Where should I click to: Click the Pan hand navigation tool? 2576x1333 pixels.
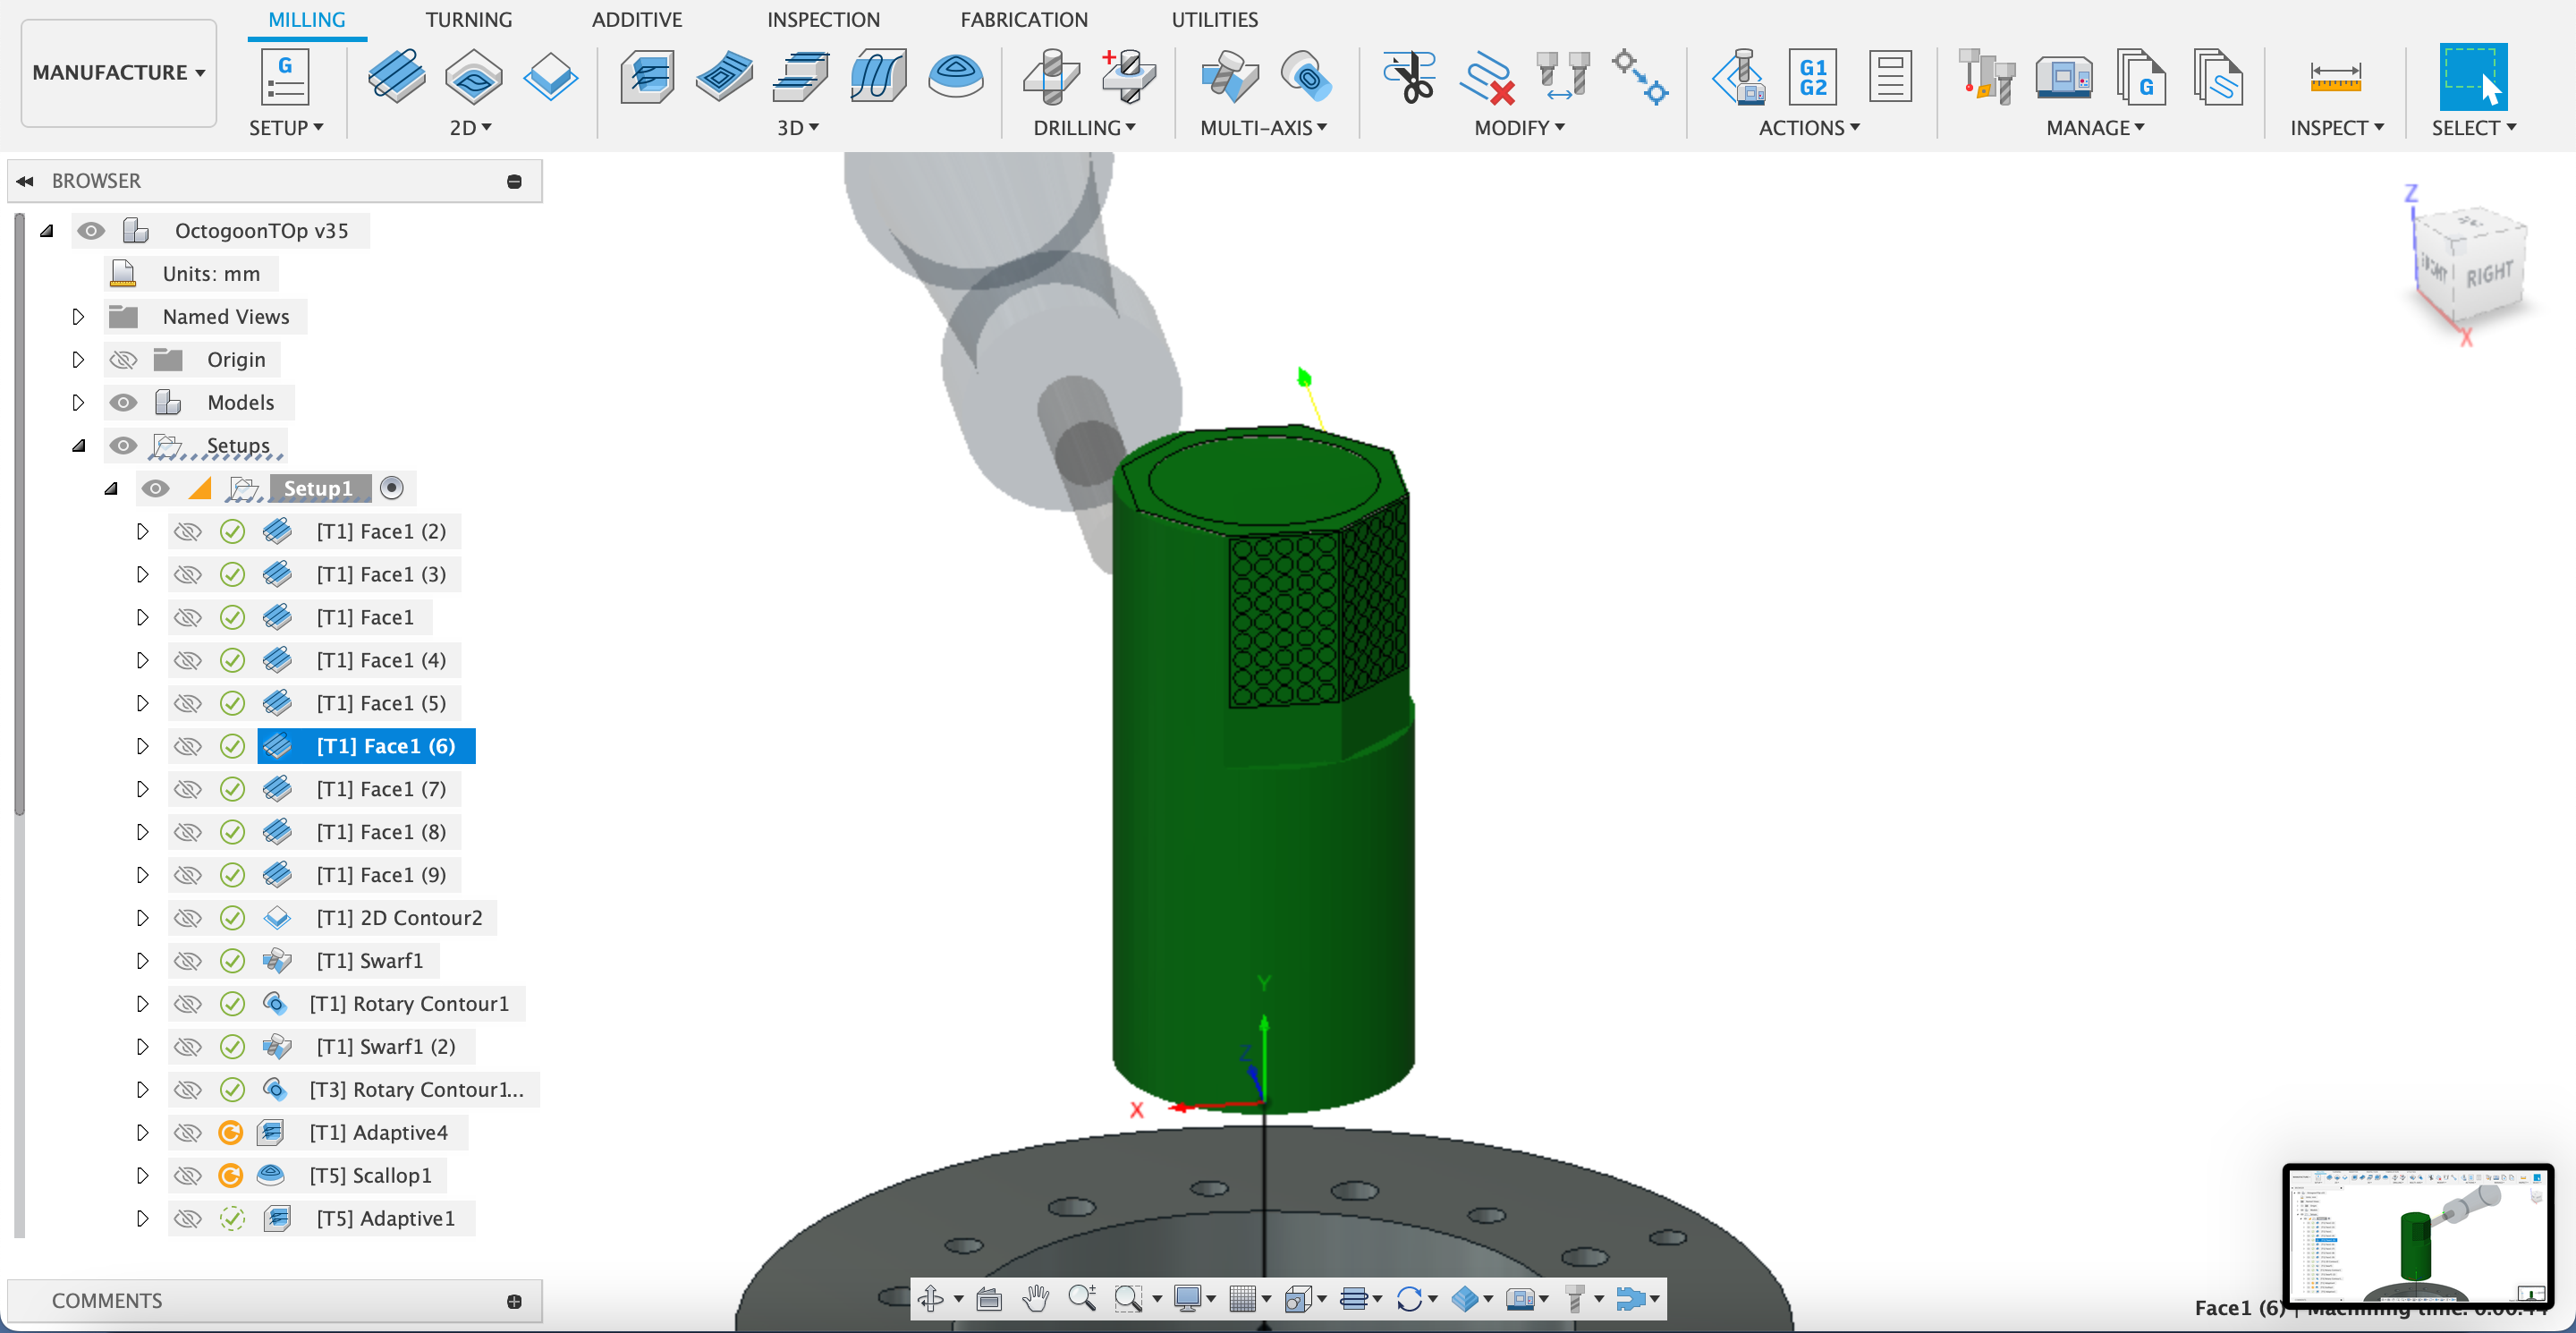(x=1035, y=1299)
